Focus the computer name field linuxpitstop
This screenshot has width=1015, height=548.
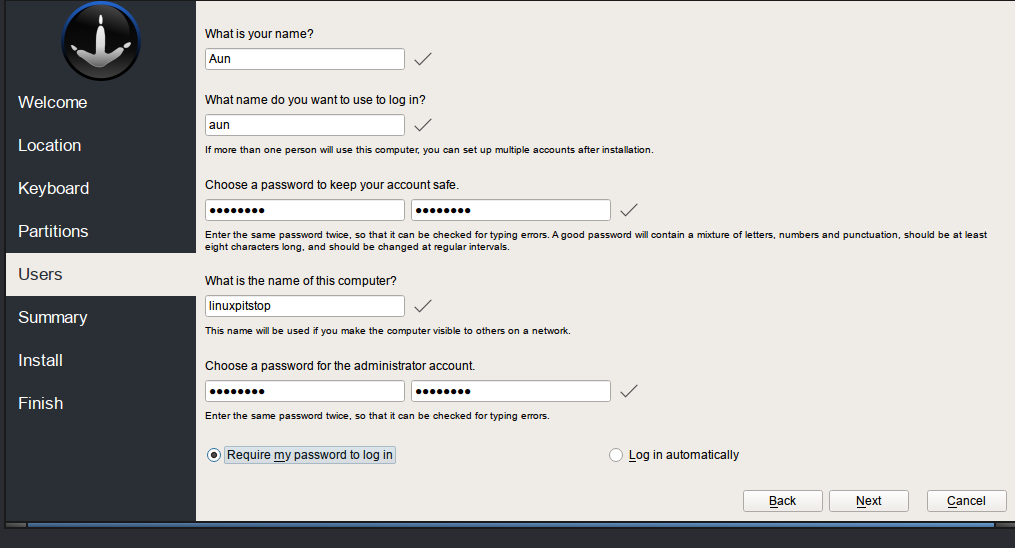305,306
